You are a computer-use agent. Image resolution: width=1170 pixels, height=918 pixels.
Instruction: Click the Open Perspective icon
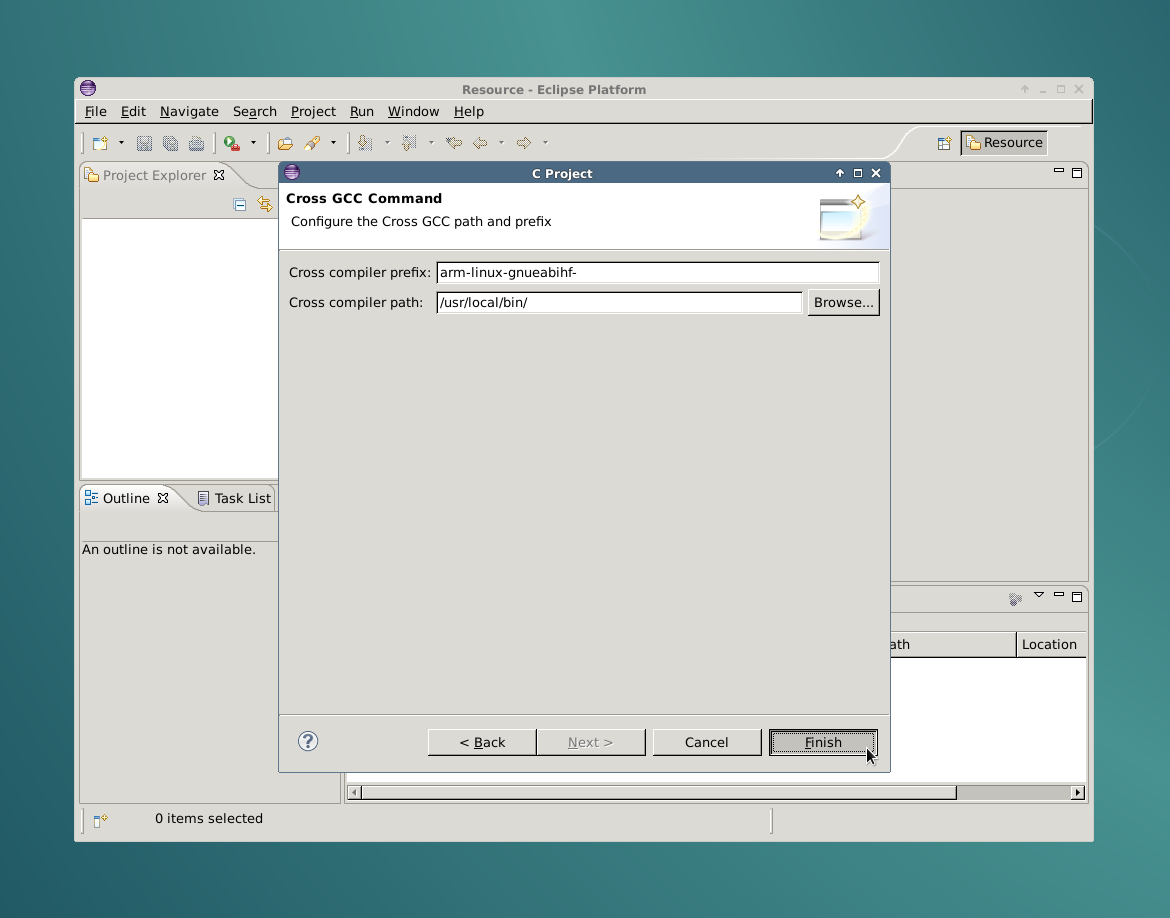click(x=943, y=143)
